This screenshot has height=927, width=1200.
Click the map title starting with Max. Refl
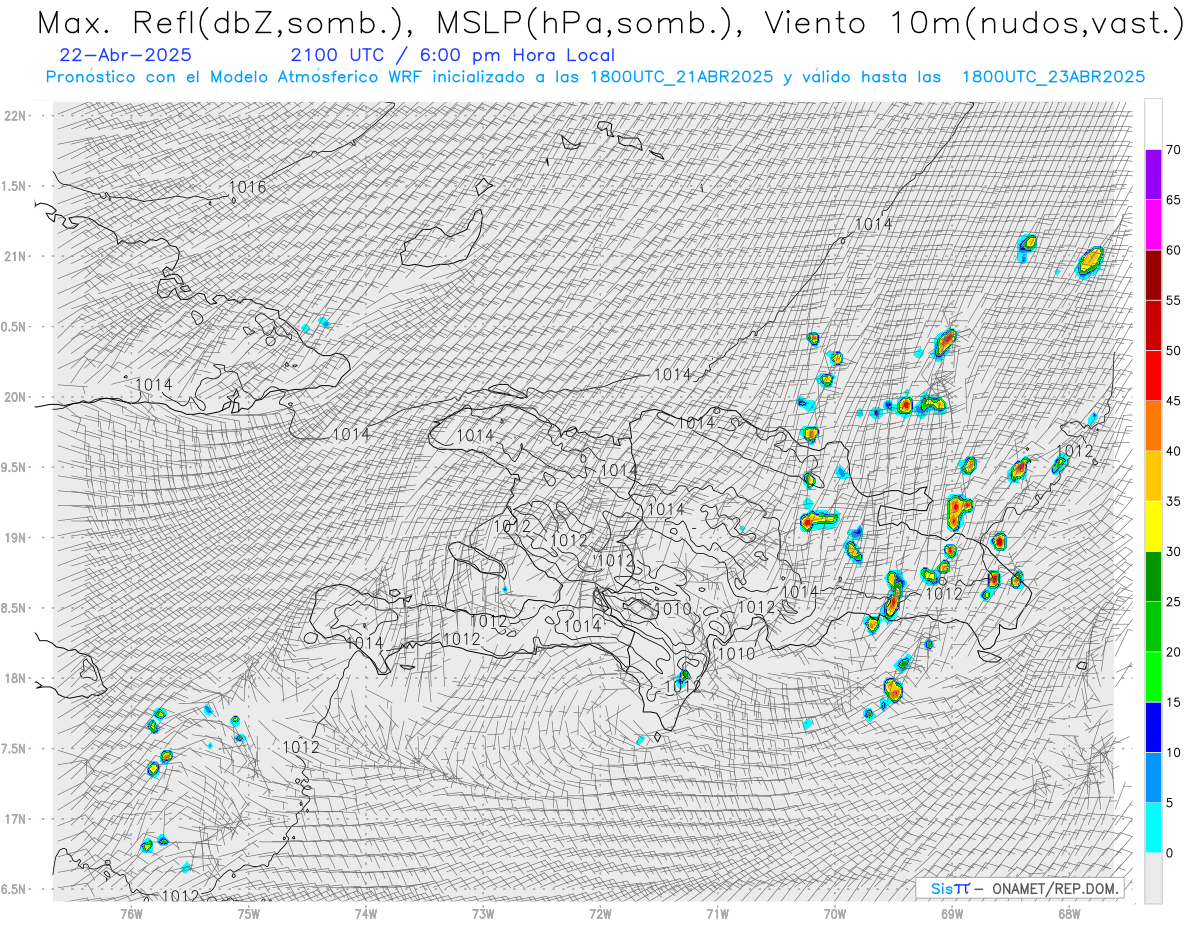click(611, 22)
